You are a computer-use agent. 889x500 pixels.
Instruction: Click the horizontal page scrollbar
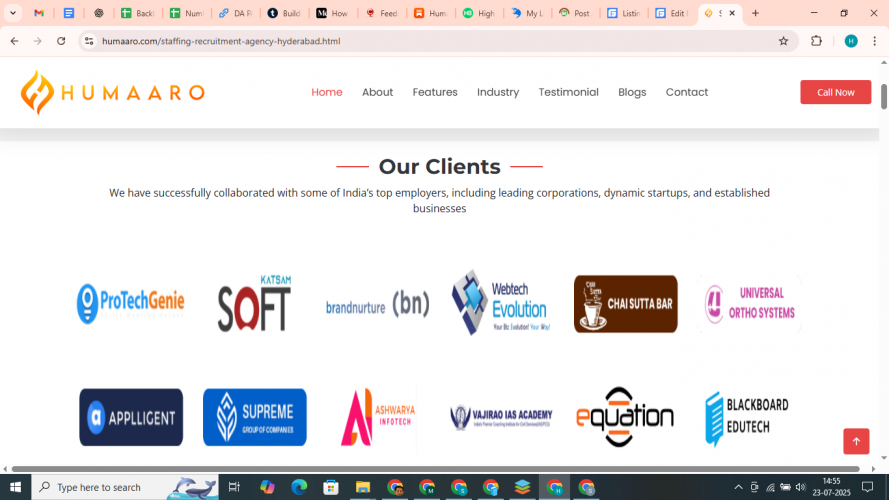coord(435,469)
